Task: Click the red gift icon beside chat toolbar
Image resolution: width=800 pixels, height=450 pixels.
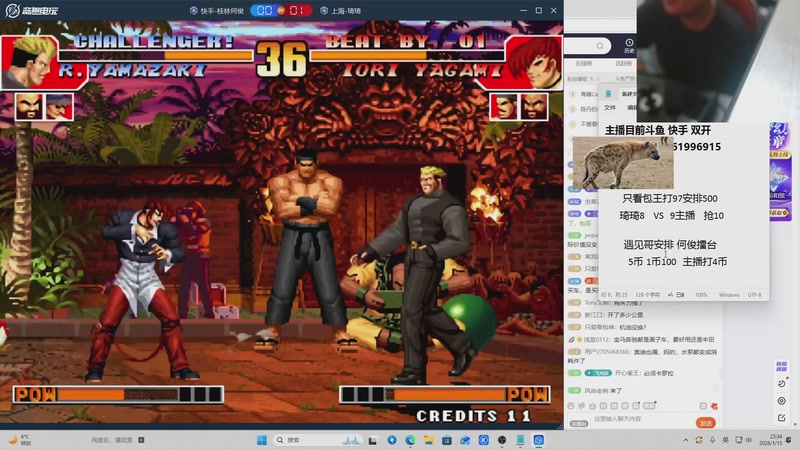Action: pyautogui.click(x=714, y=406)
